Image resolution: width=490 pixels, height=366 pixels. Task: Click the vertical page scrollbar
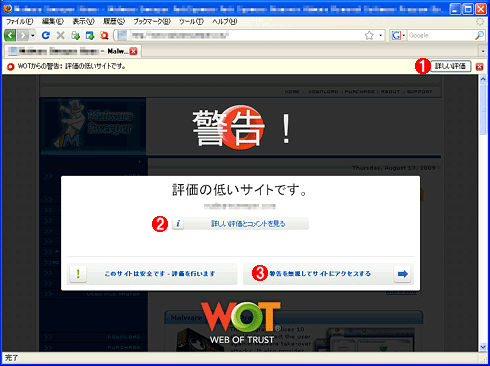[483, 213]
